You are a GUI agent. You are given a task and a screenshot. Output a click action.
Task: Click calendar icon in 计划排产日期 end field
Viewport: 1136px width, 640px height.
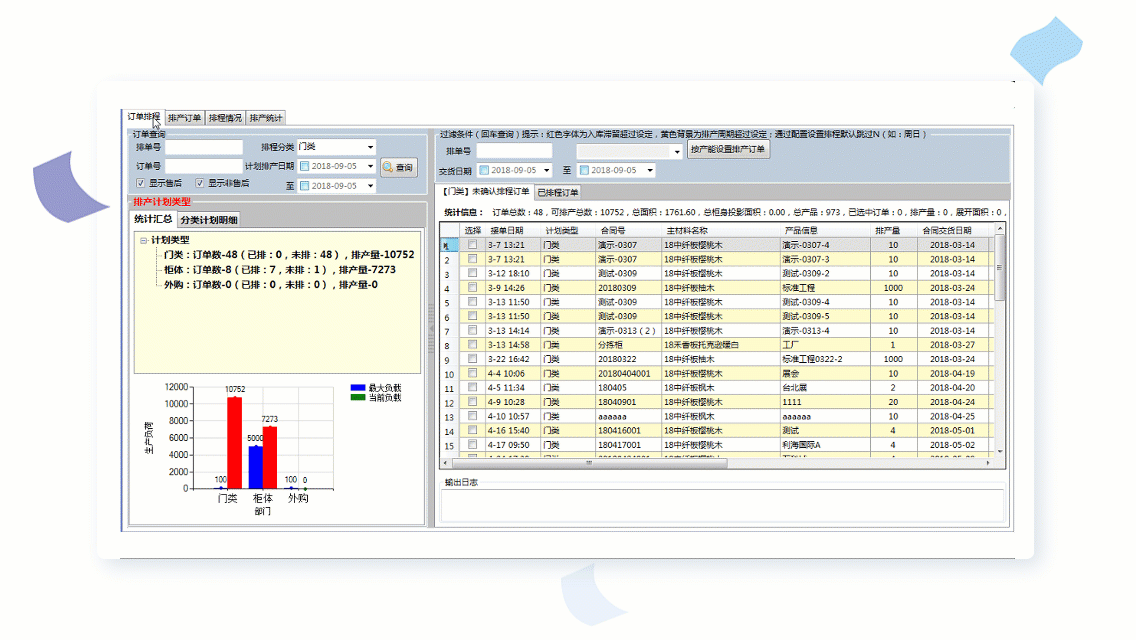[x=304, y=185]
